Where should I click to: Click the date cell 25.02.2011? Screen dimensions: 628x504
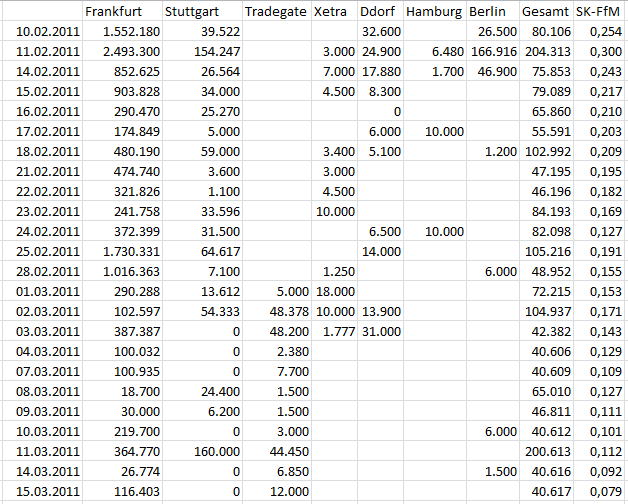[42, 251]
